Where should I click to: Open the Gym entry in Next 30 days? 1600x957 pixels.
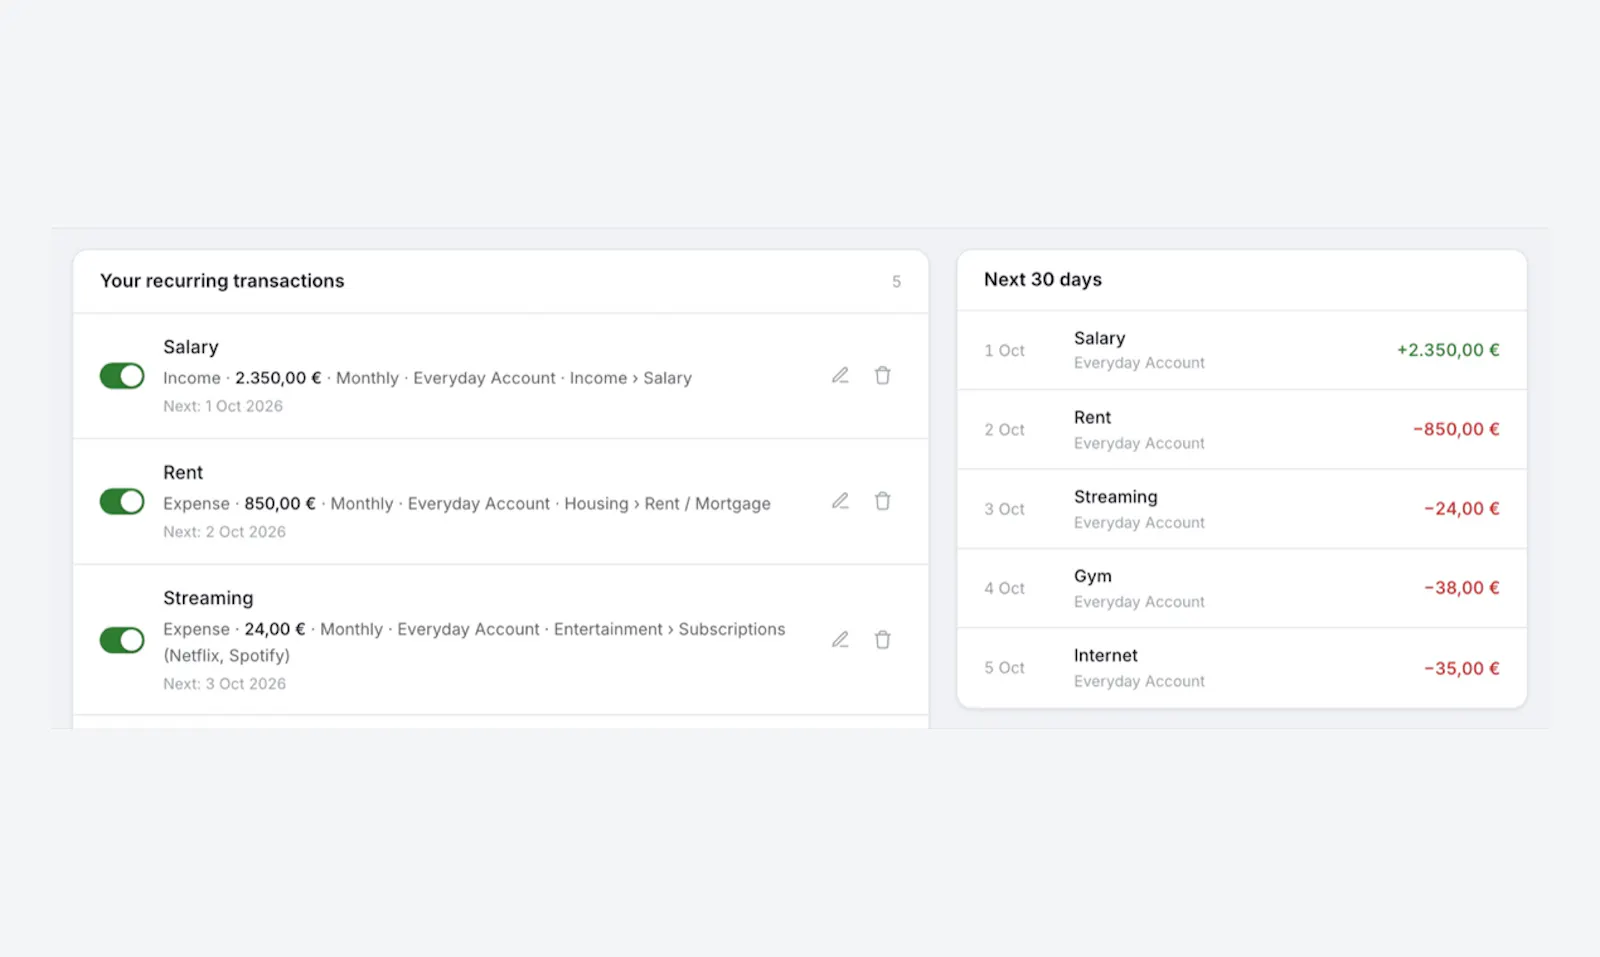coord(1242,588)
